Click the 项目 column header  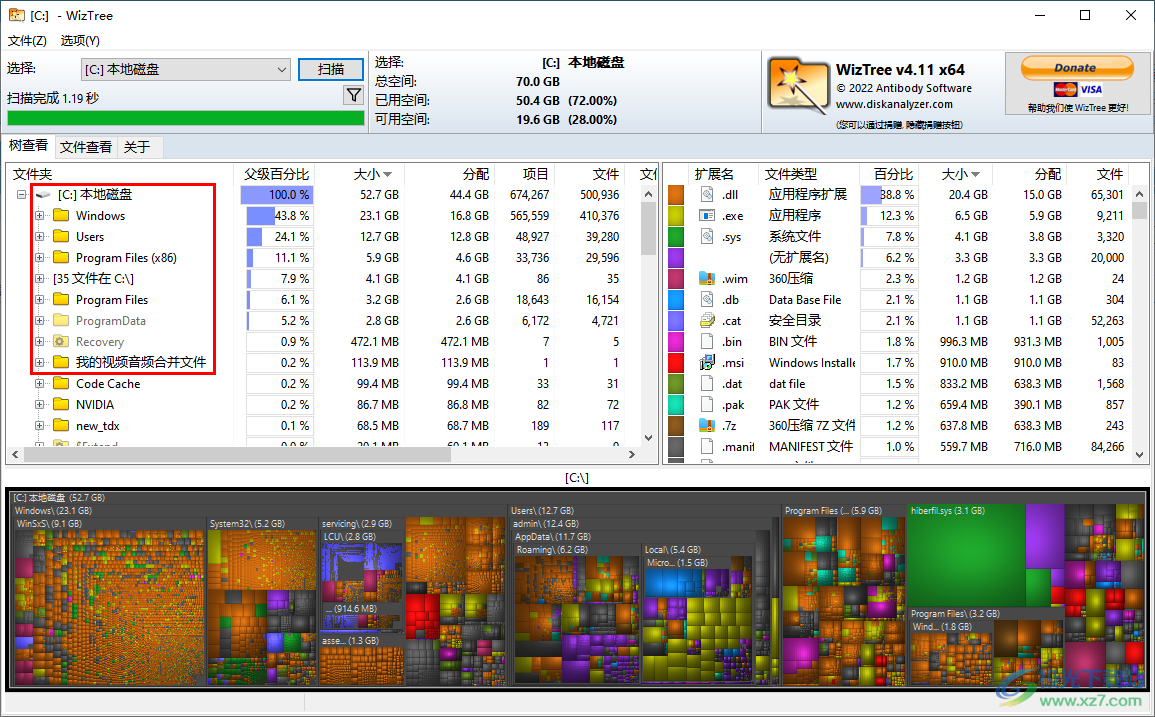point(524,174)
